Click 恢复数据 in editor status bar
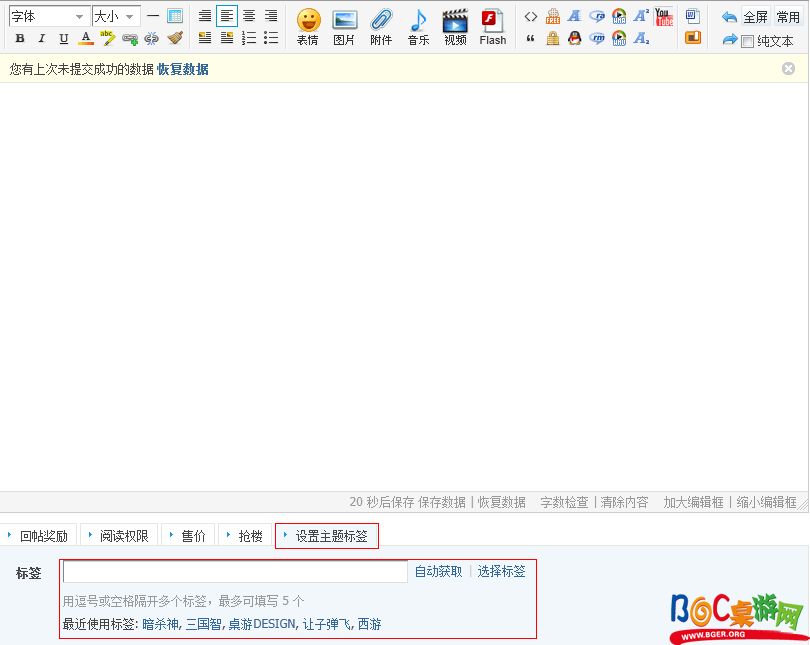The image size is (810, 645). (502, 502)
